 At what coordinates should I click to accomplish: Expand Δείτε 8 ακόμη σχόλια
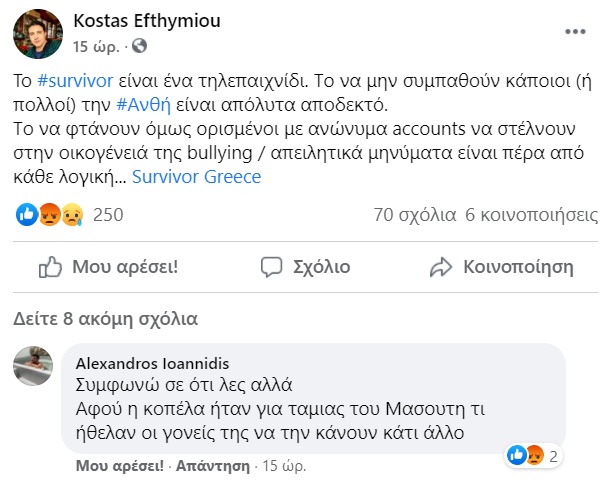105,320
